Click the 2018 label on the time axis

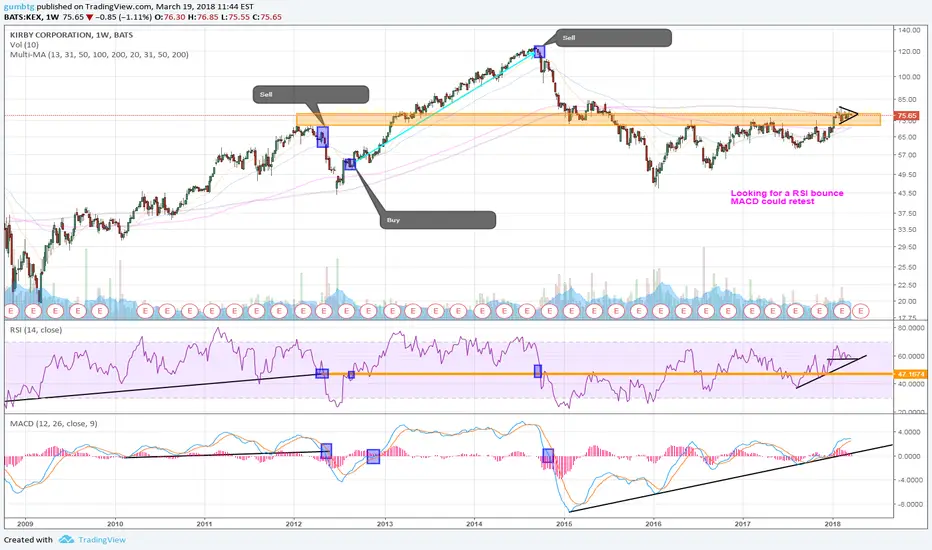[x=832, y=523]
